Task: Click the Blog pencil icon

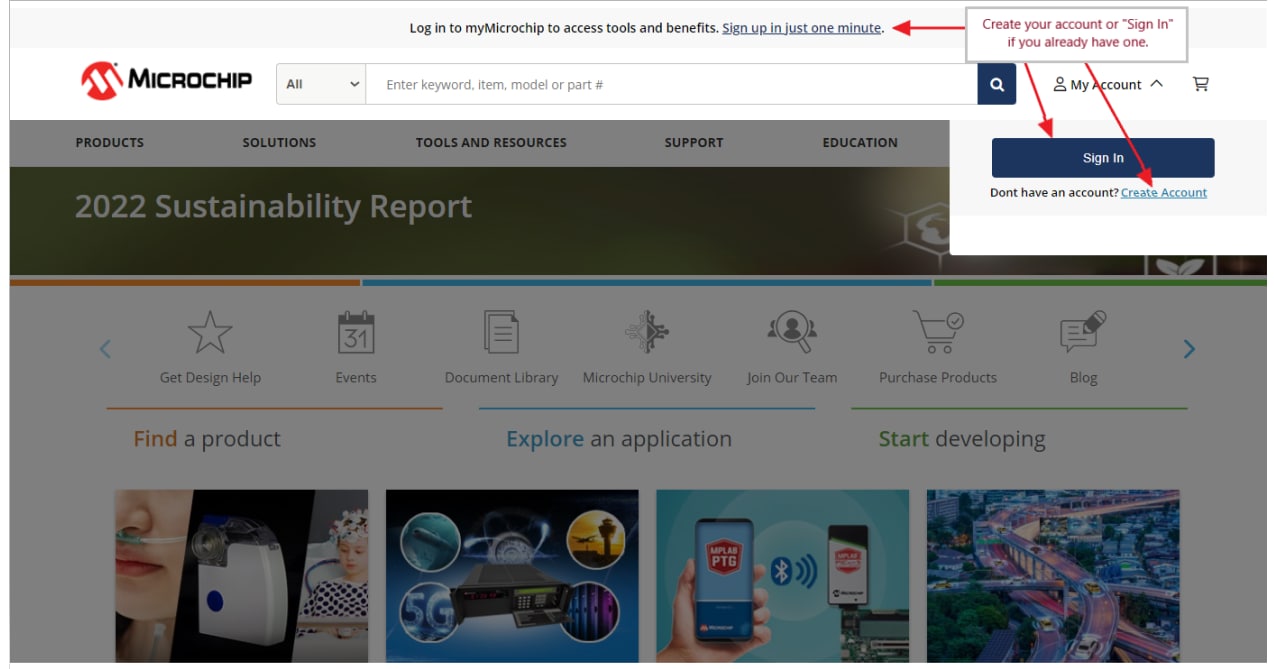Action: point(1083,331)
